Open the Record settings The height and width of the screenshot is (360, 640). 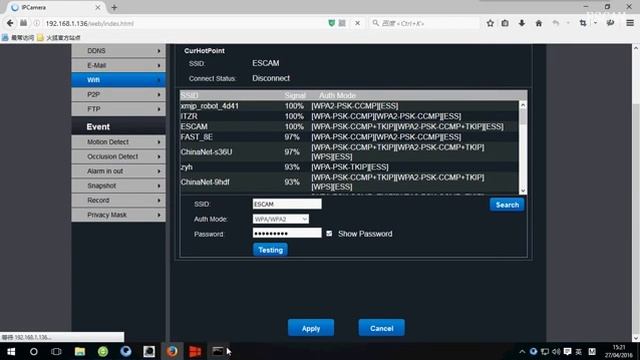118,200
